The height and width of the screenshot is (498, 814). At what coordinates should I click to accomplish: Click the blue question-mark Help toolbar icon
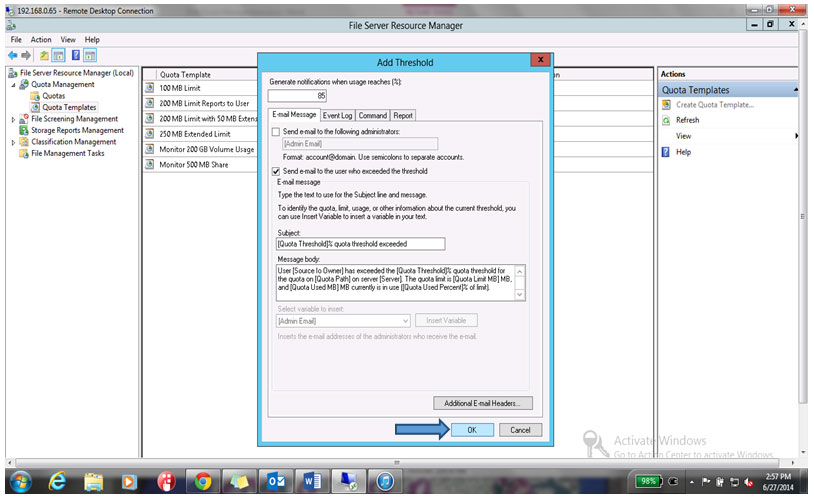pos(76,55)
